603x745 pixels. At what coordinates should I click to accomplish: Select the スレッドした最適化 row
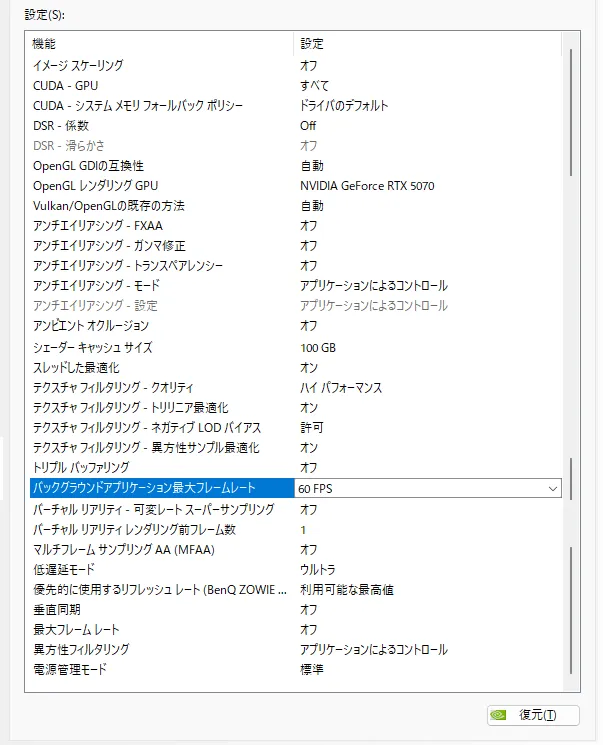coord(296,368)
